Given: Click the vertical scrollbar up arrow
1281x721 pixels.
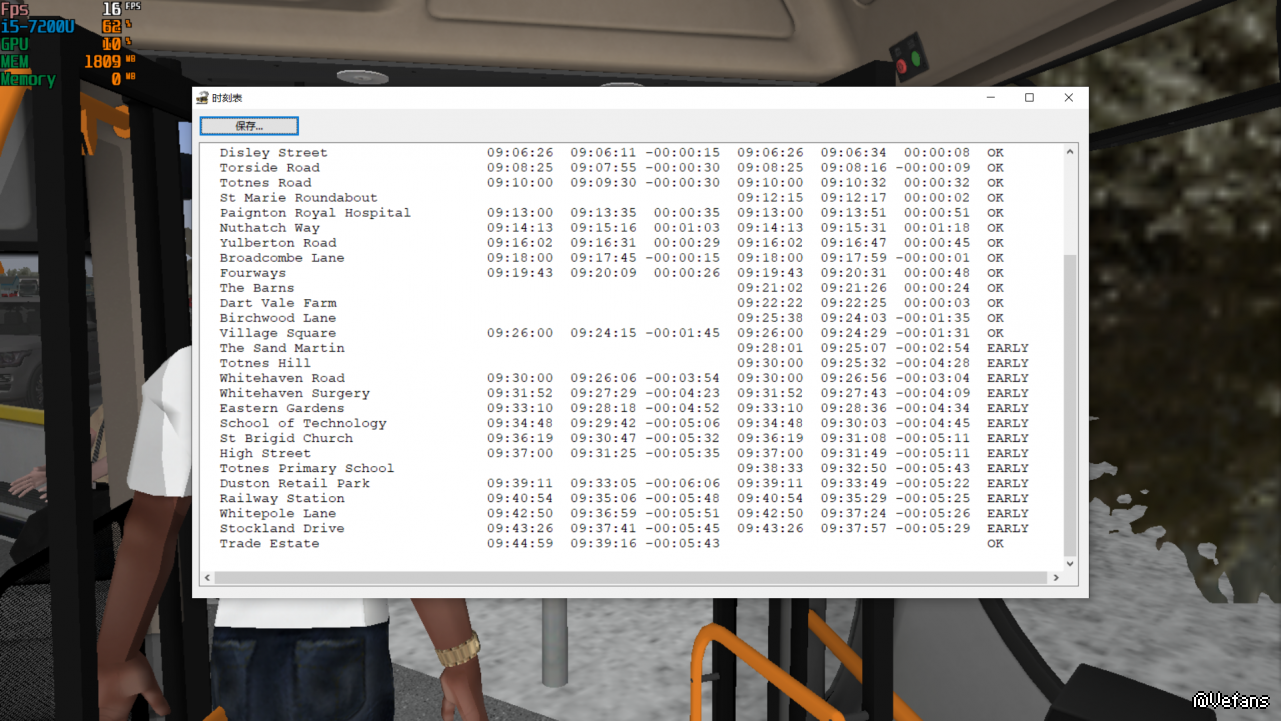Looking at the screenshot, I should [1070, 152].
